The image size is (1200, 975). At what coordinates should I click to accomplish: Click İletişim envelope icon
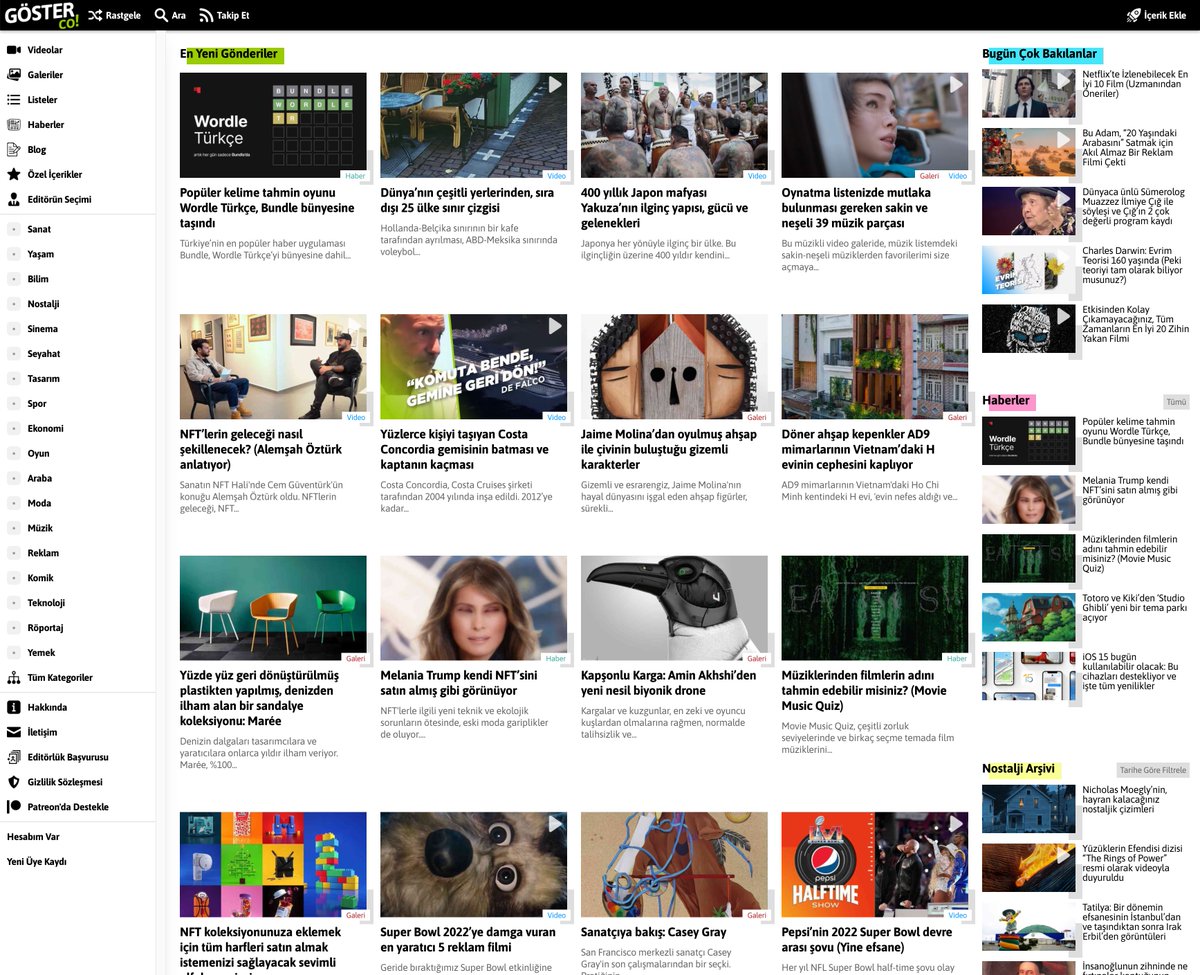(x=14, y=732)
